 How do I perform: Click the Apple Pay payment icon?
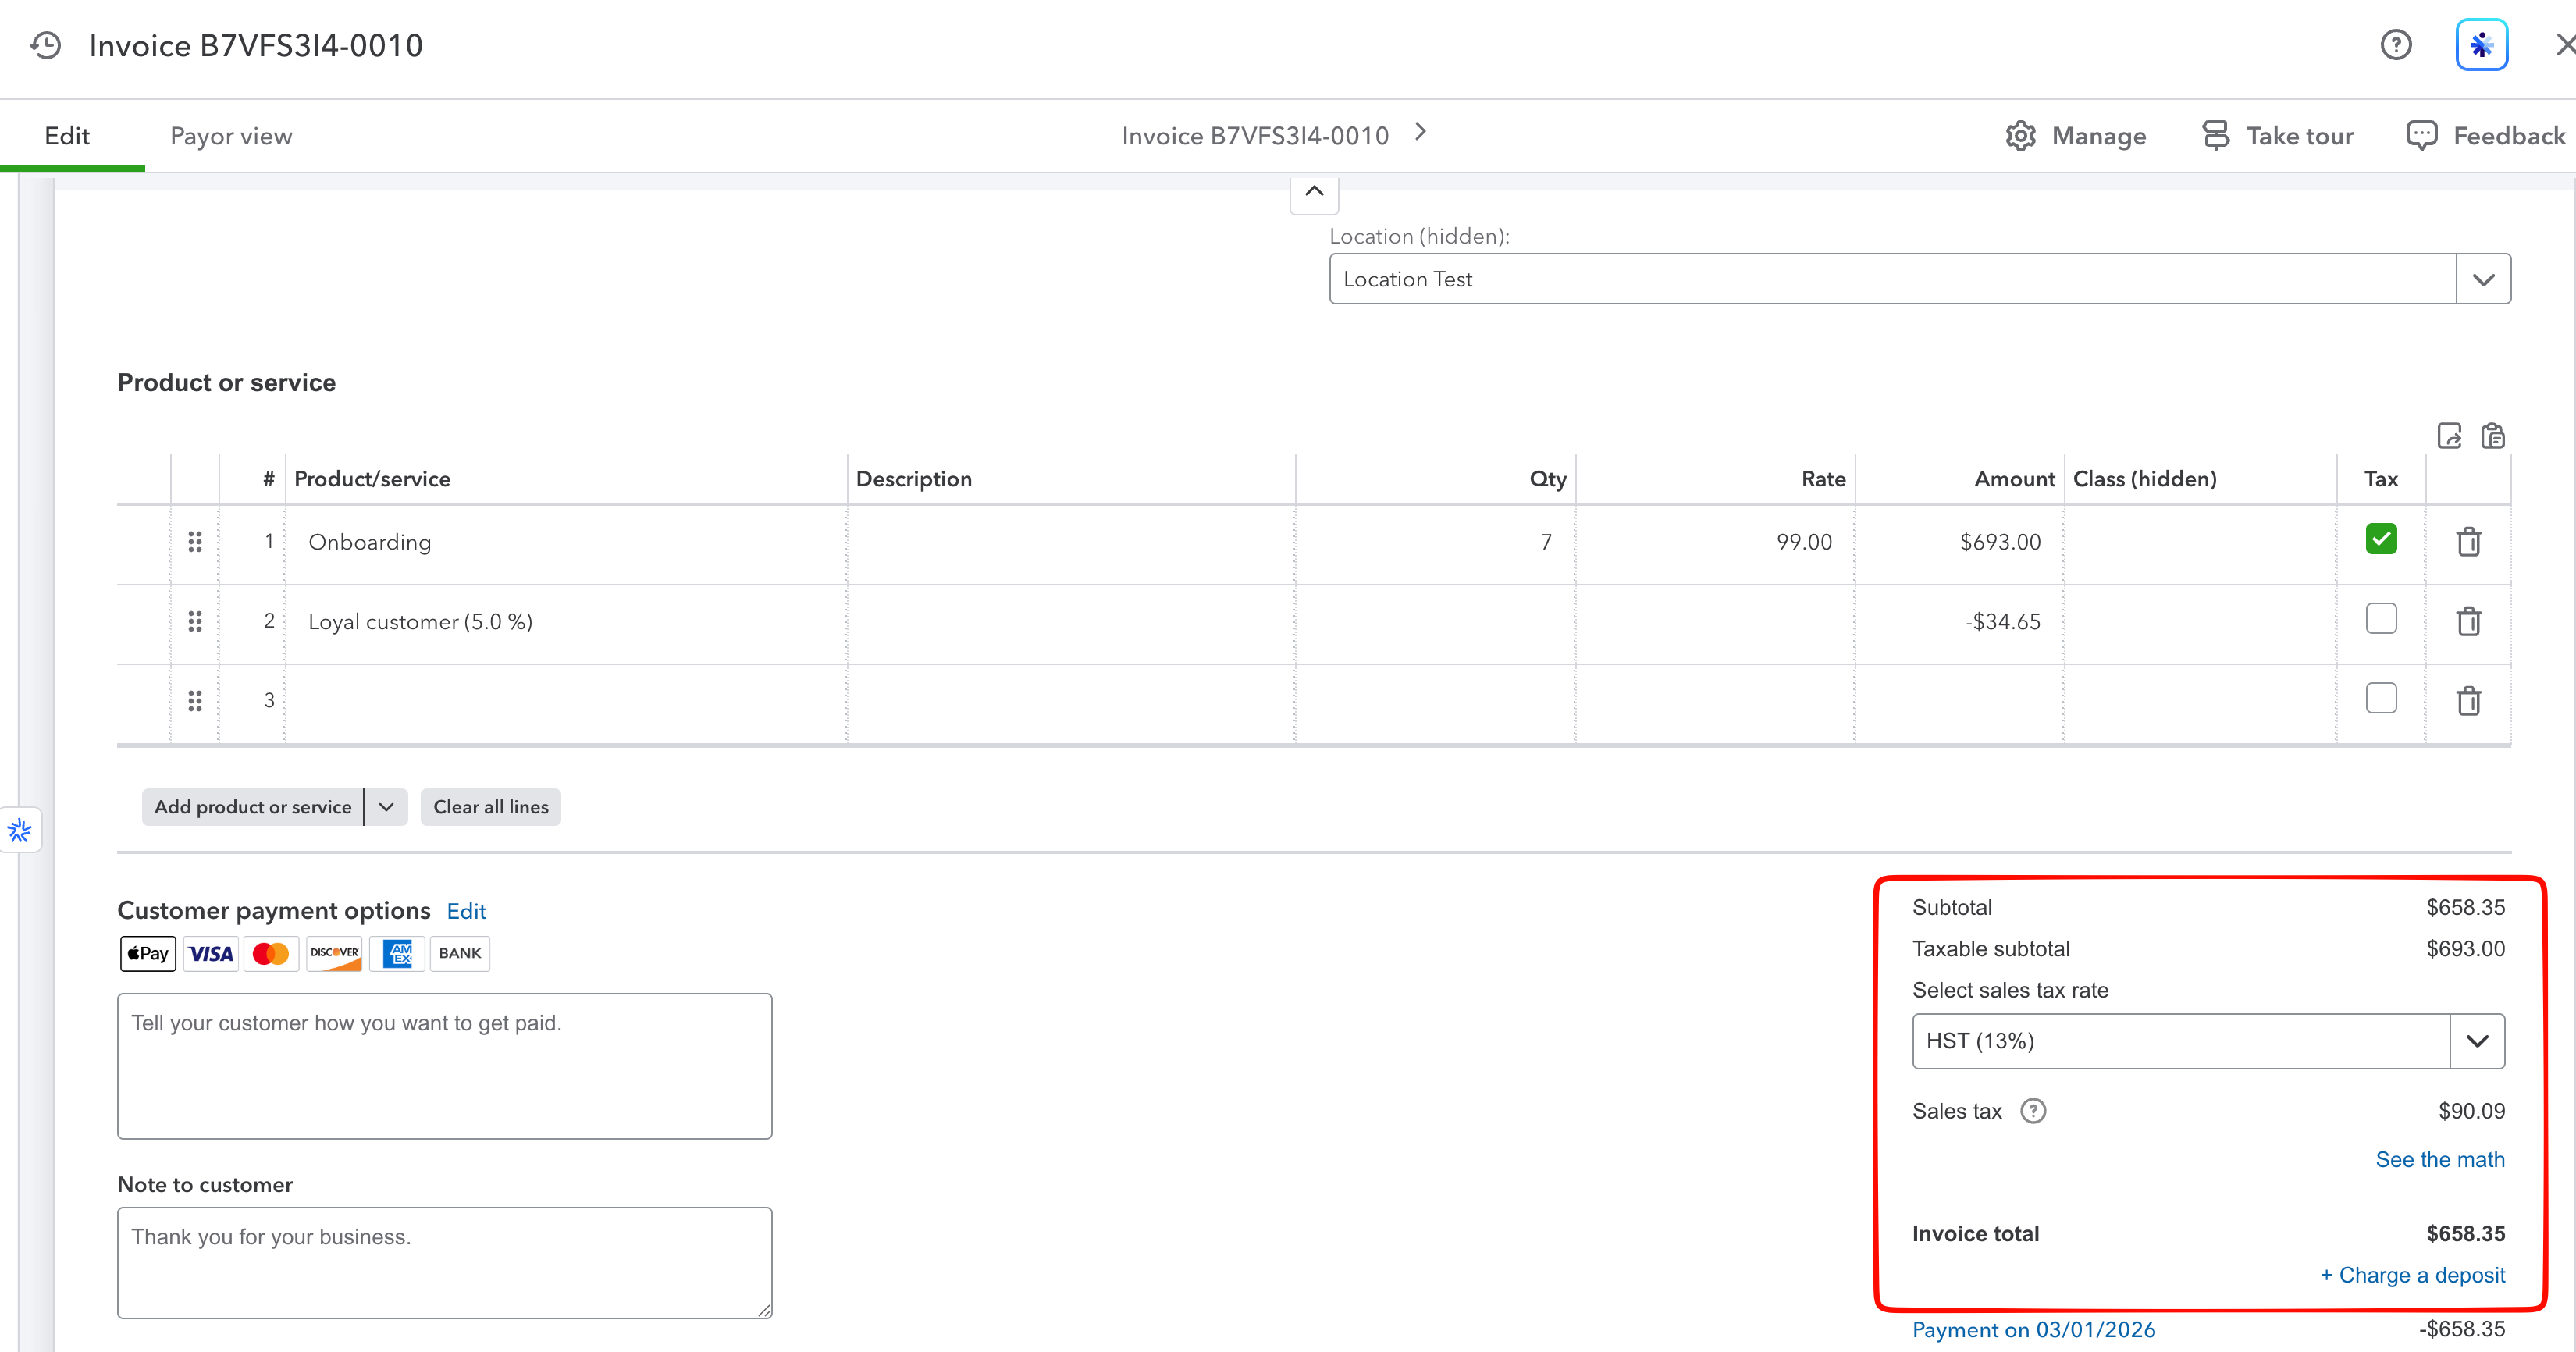tap(148, 954)
